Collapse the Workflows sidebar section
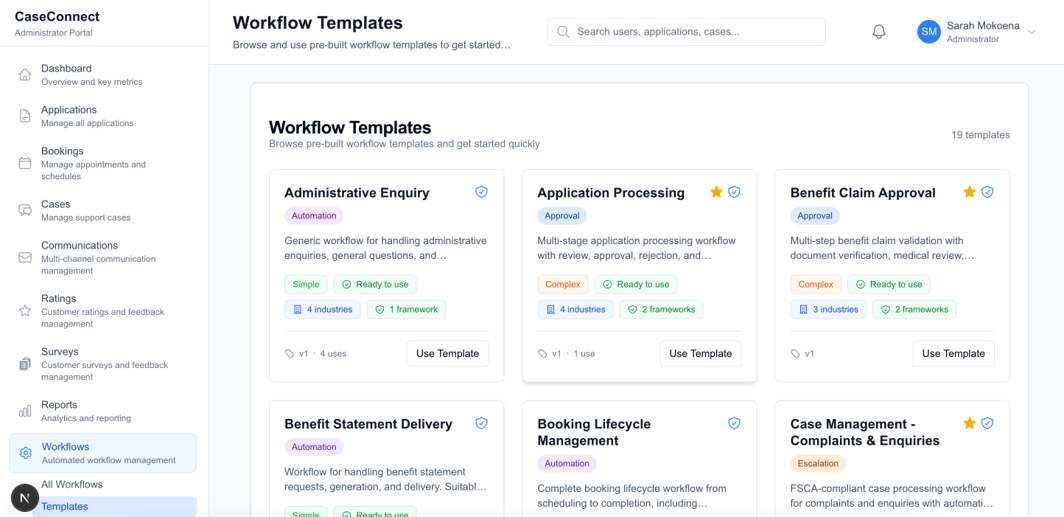This screenshot has width=1064, height=517. 102,453
